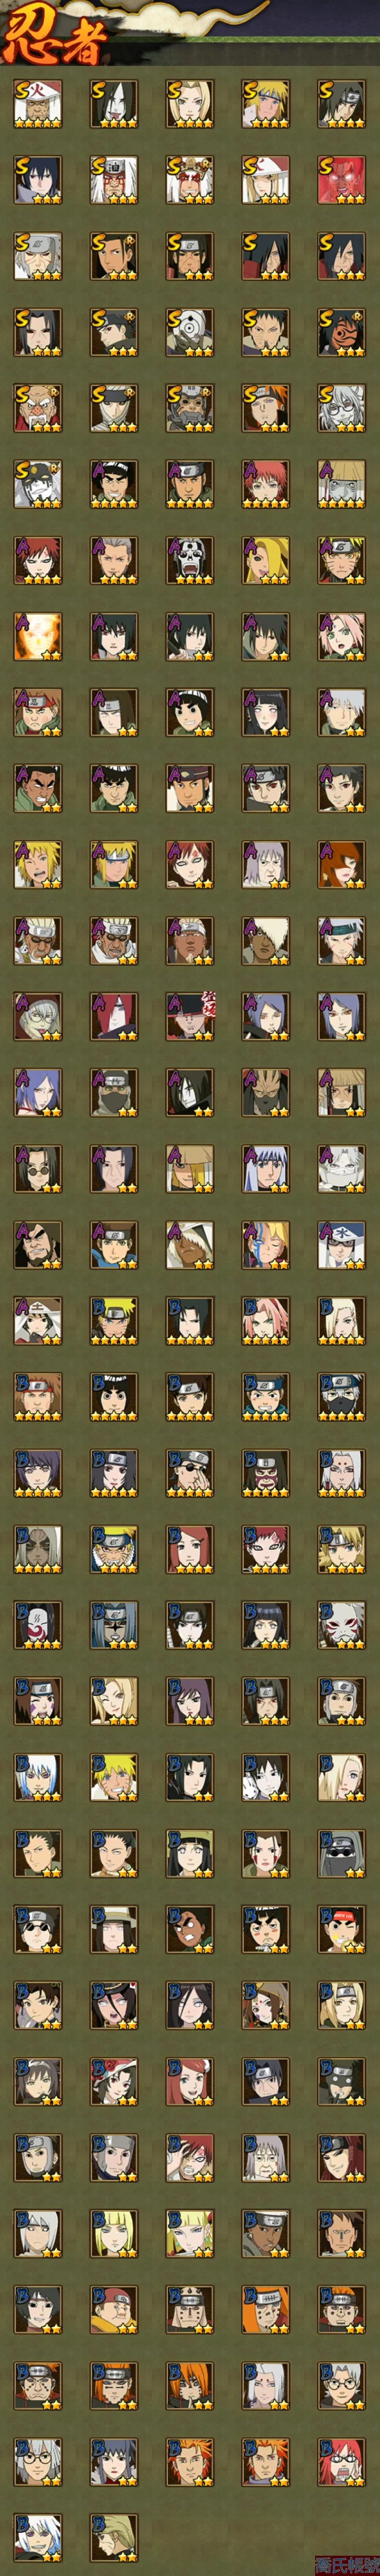Choose the A-rank Deidara portrait
Image resolution: width=380 pixels, height=2576 pixels.
[x=265, y=560]
